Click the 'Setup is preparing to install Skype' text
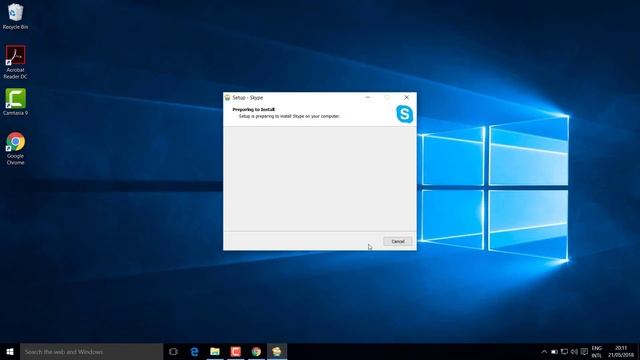This screenshot has height=360, width=640. [x=289, y=116]
